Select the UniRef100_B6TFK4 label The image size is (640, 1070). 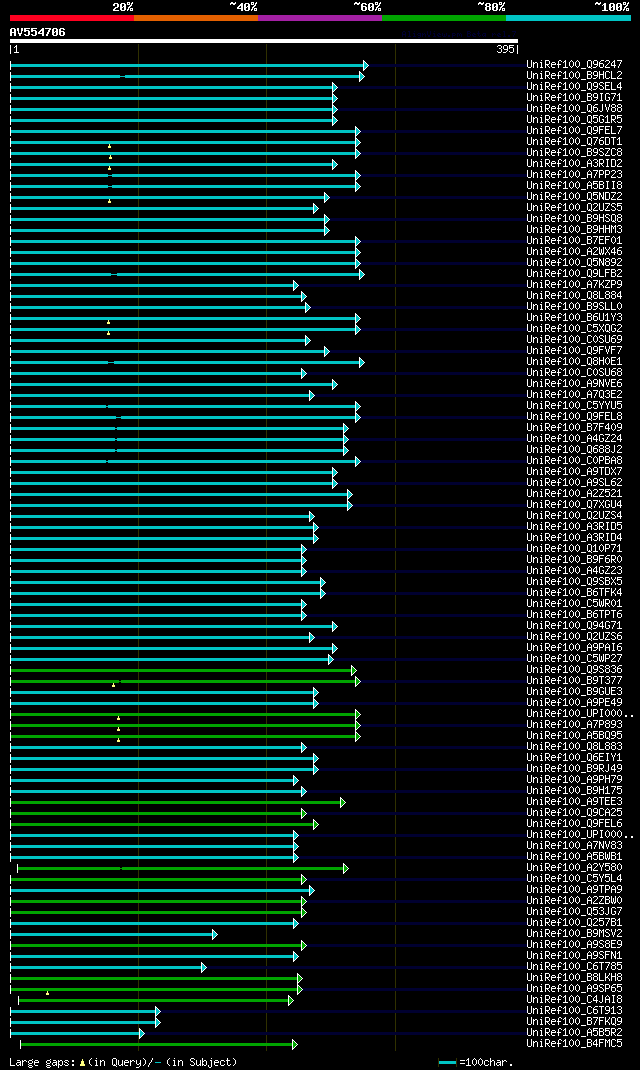[574, 593]
